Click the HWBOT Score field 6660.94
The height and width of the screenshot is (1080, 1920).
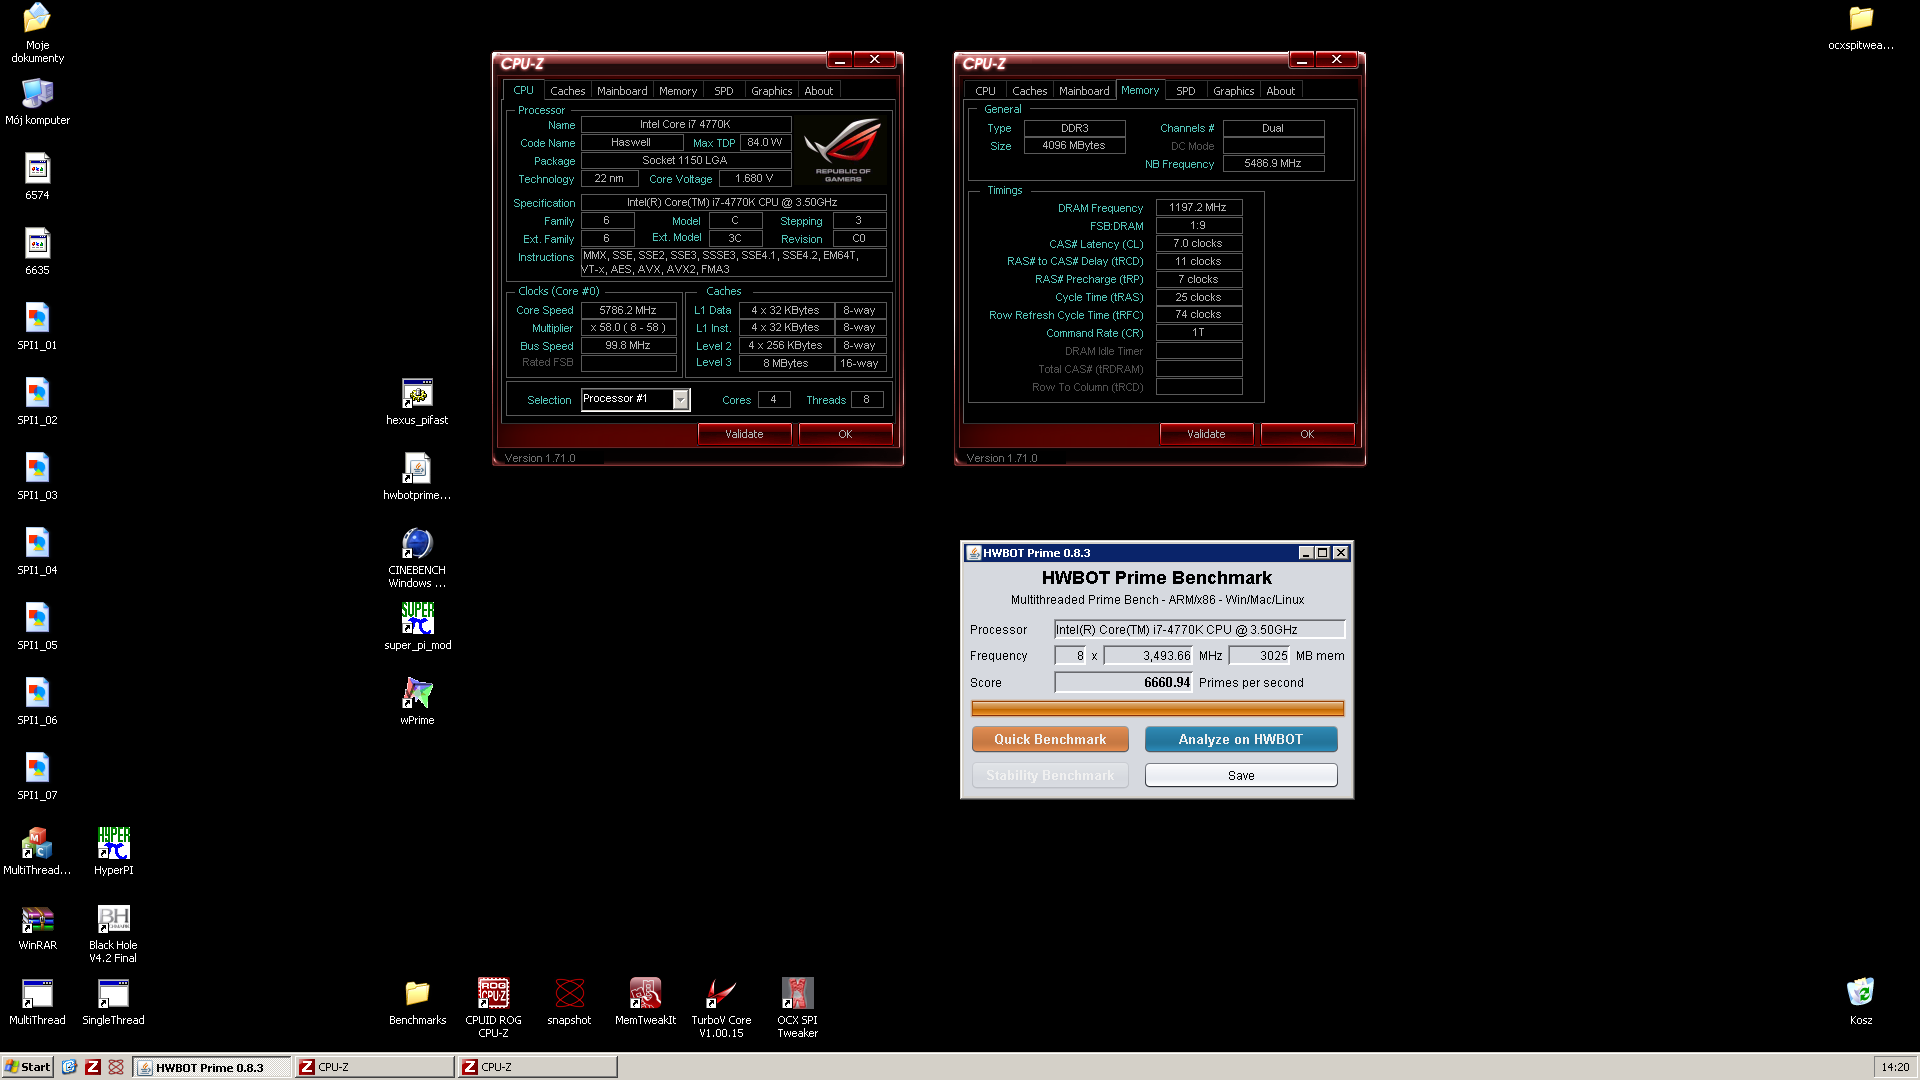tap(1124, 682)
